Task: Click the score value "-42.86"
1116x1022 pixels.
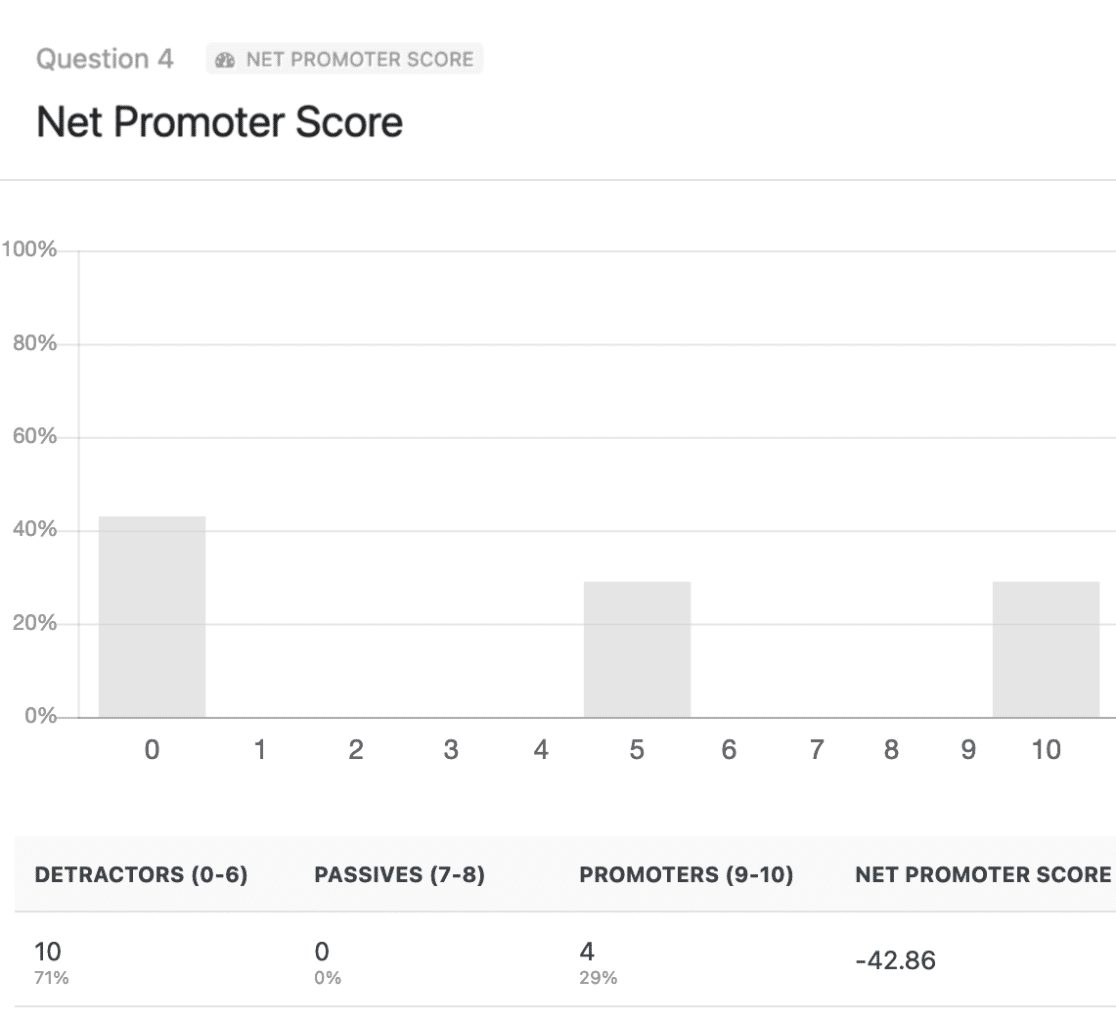Action: (895, 963)
